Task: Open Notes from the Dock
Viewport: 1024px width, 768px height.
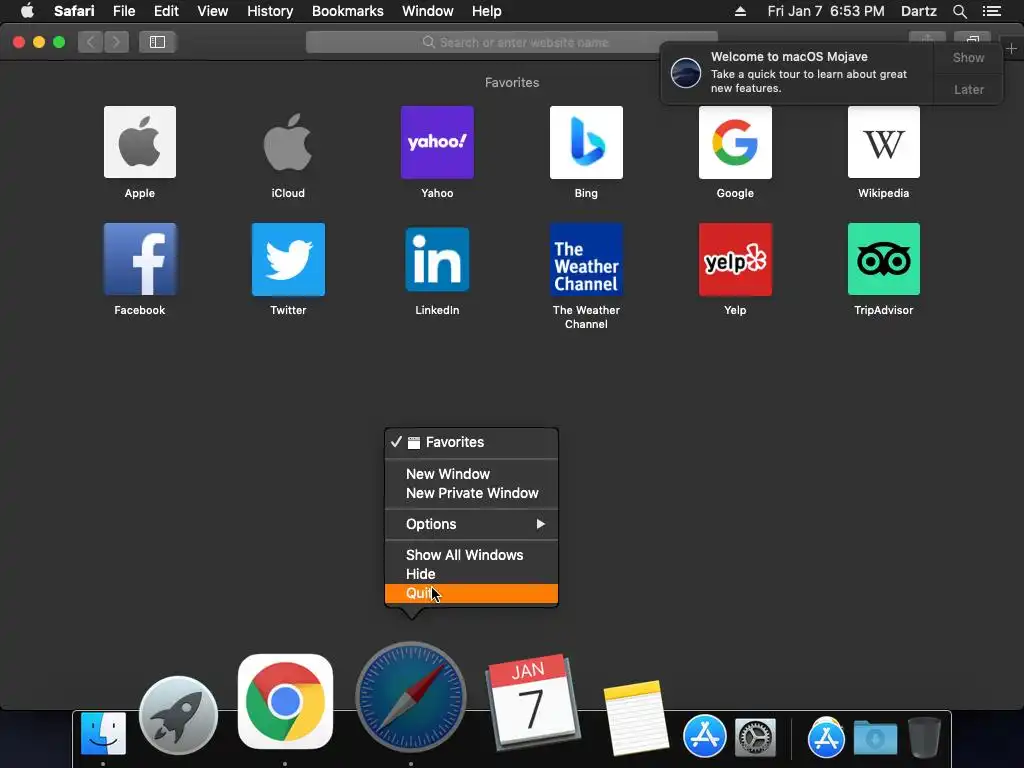Action: click(636, 717)
